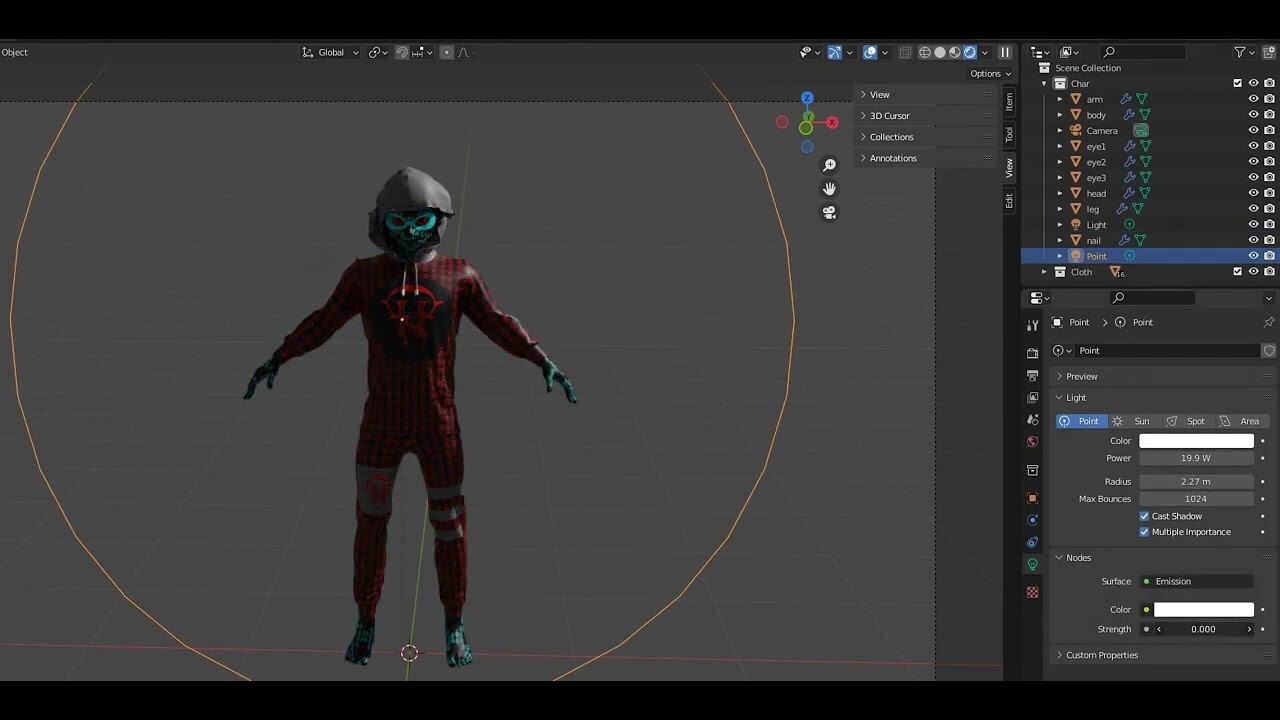The image size is (1280, 720).
Task: Click the zoom magnifier icon in the viewport
Action: point(829,164)
